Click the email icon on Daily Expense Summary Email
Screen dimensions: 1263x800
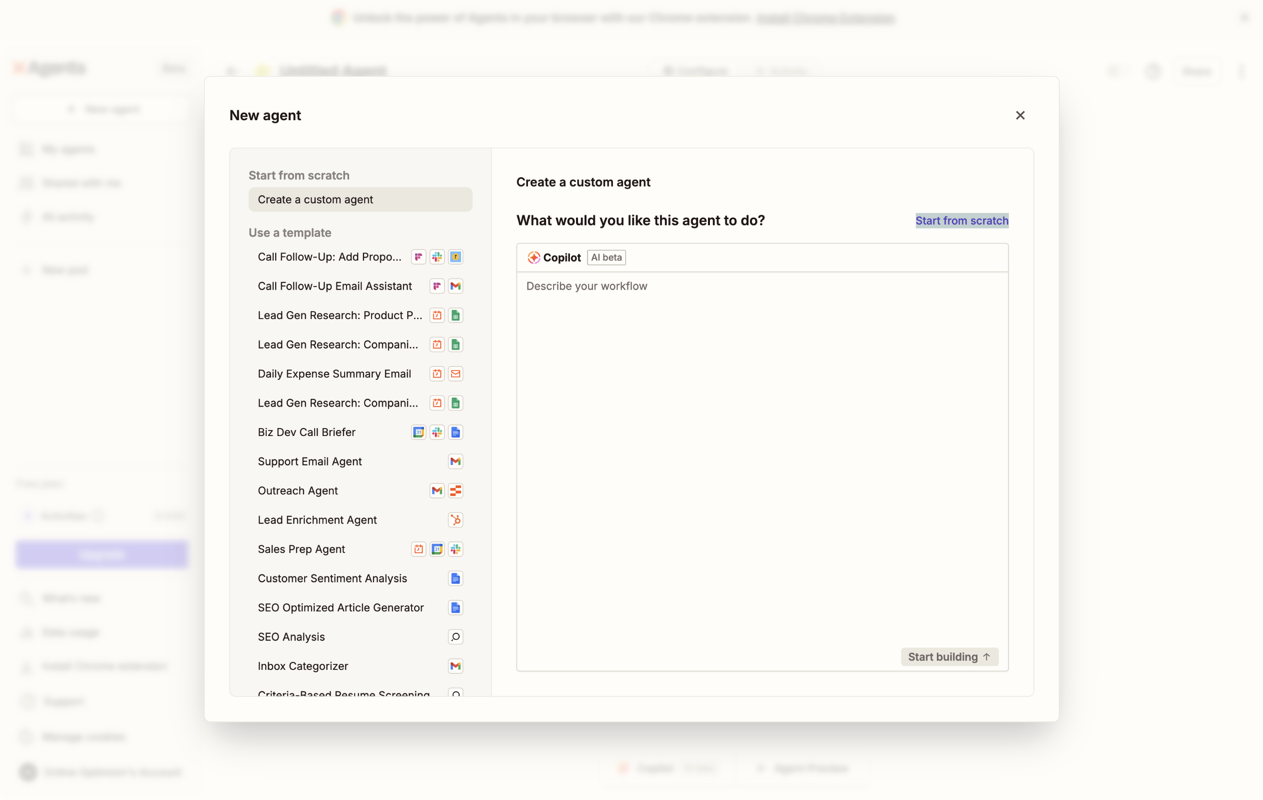click(455, 374)
